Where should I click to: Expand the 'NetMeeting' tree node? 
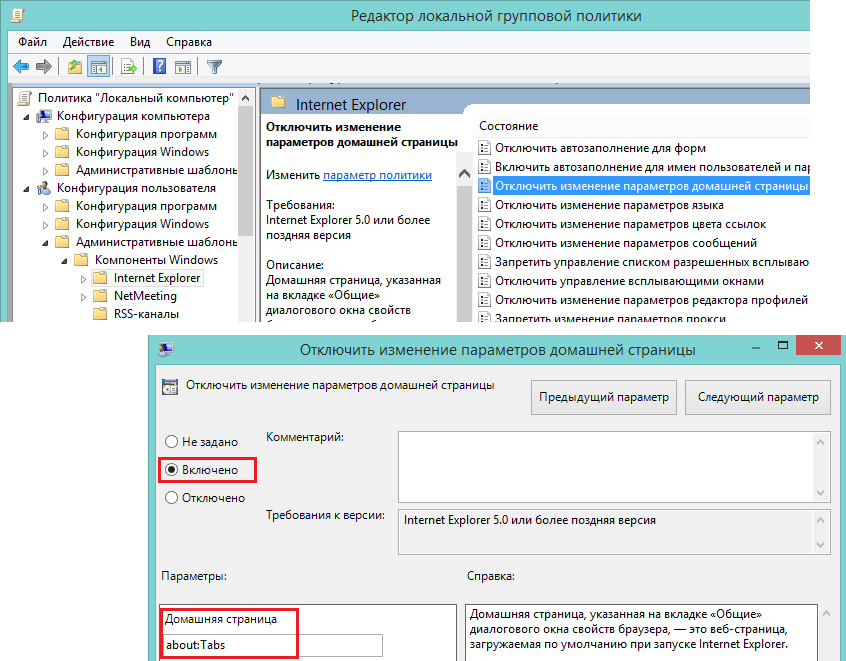point(83,297)
